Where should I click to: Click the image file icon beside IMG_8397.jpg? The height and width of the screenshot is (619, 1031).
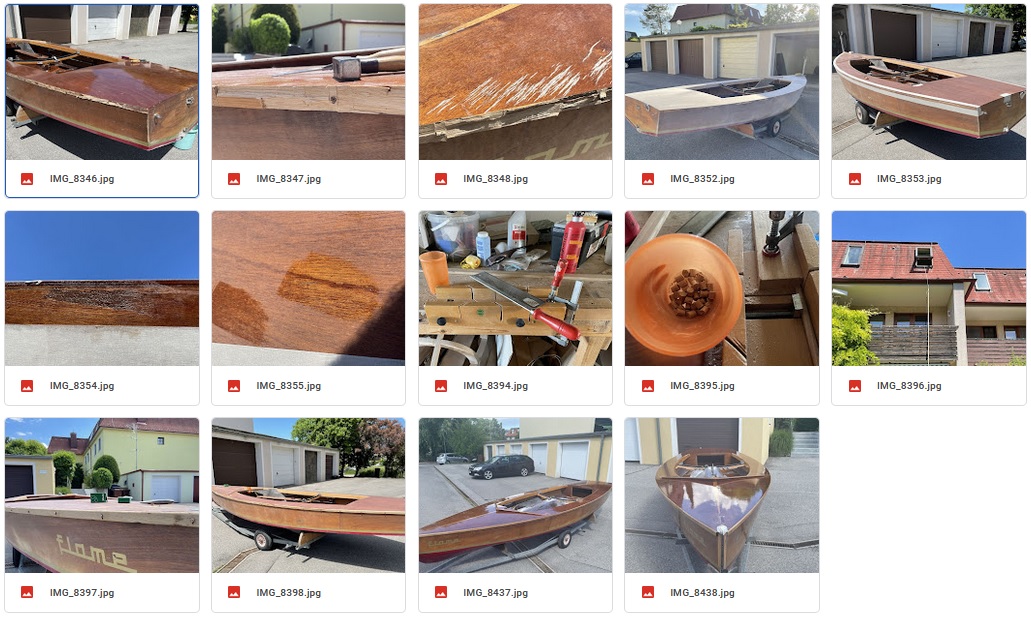[27, 593]
